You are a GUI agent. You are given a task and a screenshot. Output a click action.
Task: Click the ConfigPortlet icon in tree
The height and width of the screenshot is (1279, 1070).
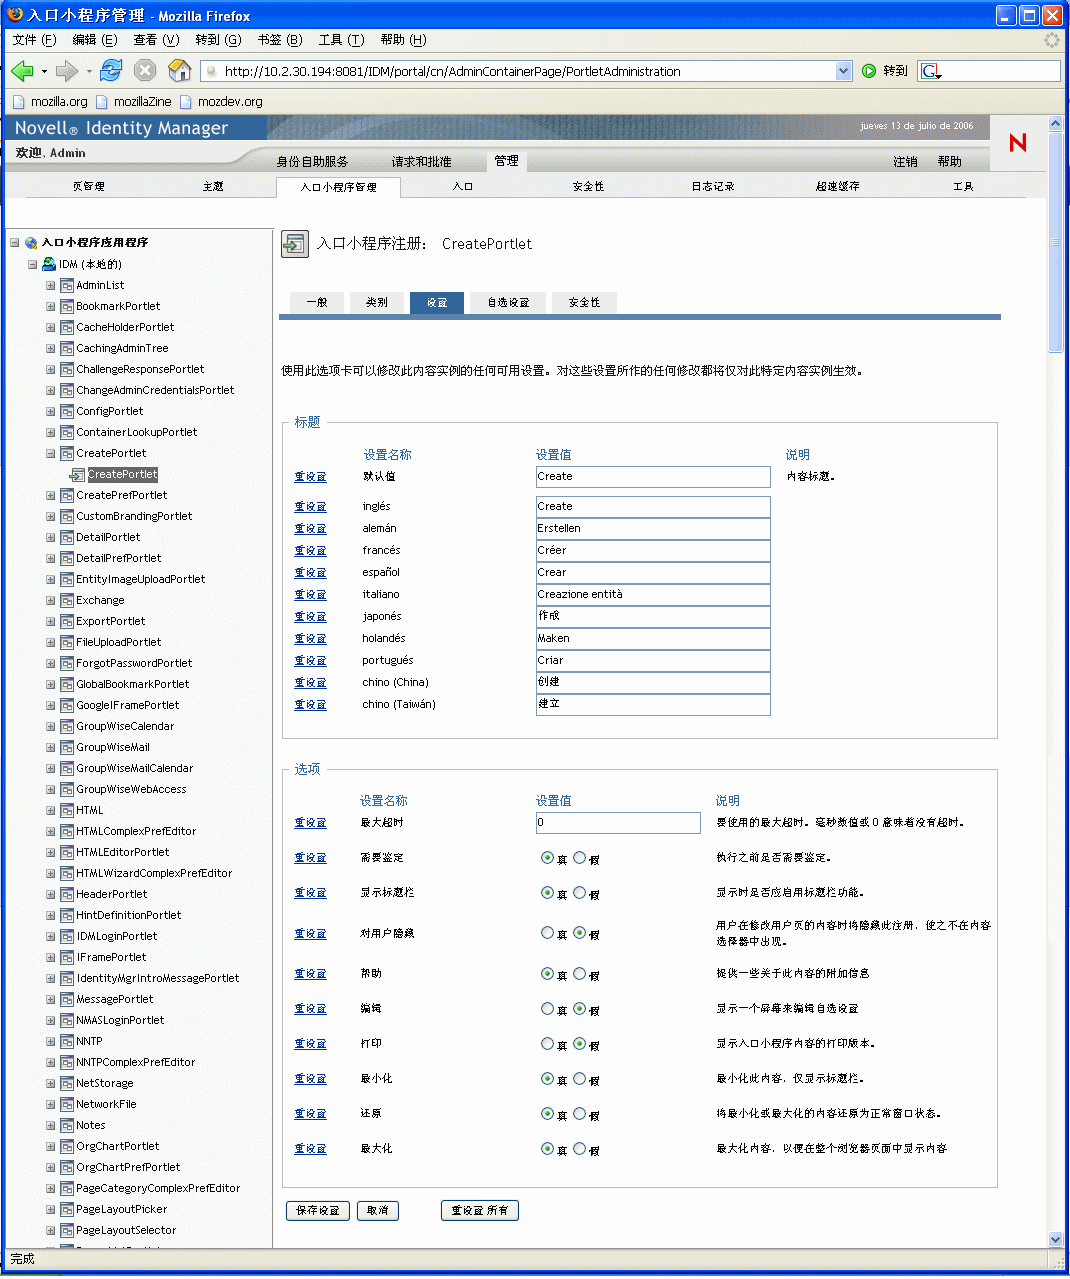pos(67,411)
